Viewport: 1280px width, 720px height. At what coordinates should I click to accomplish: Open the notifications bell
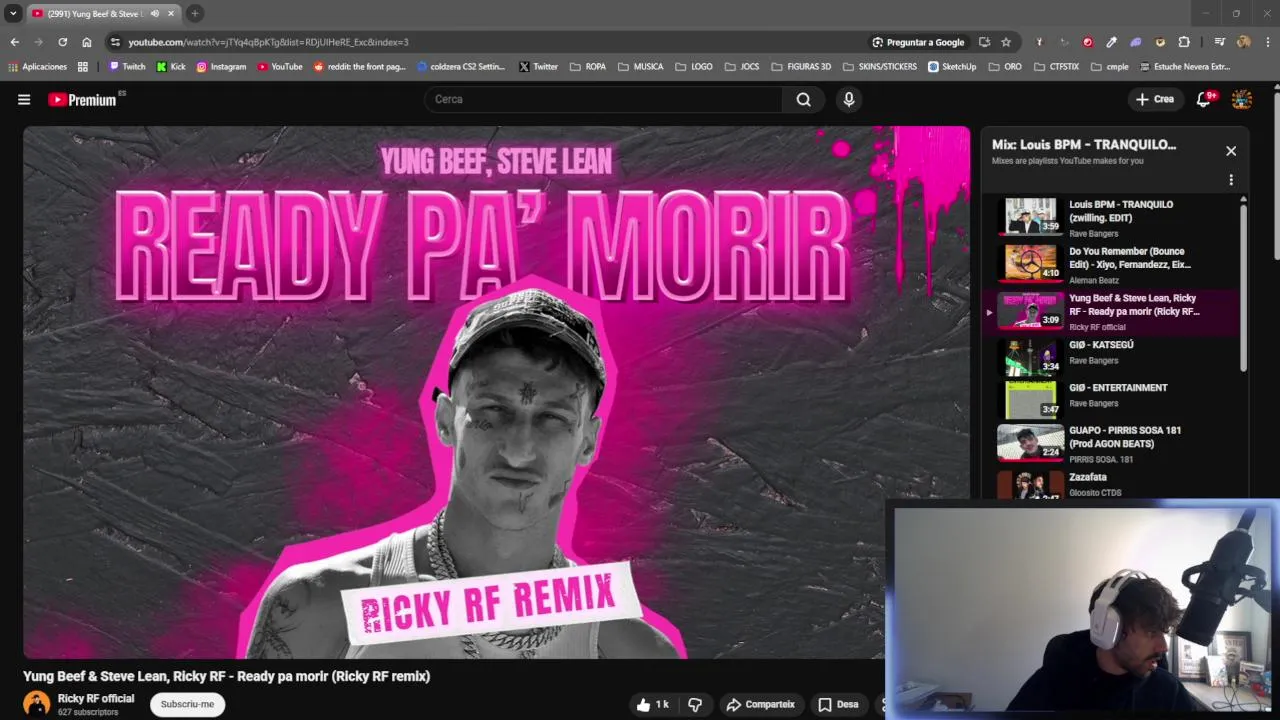(x=1204, y=99)
